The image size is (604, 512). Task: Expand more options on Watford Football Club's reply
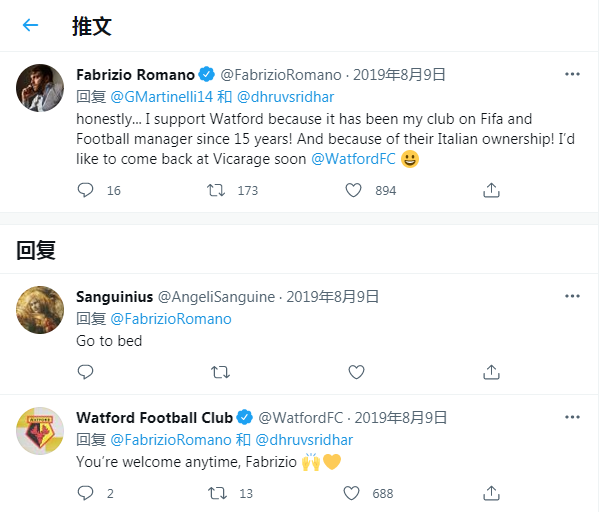click(x=572, y=417)
